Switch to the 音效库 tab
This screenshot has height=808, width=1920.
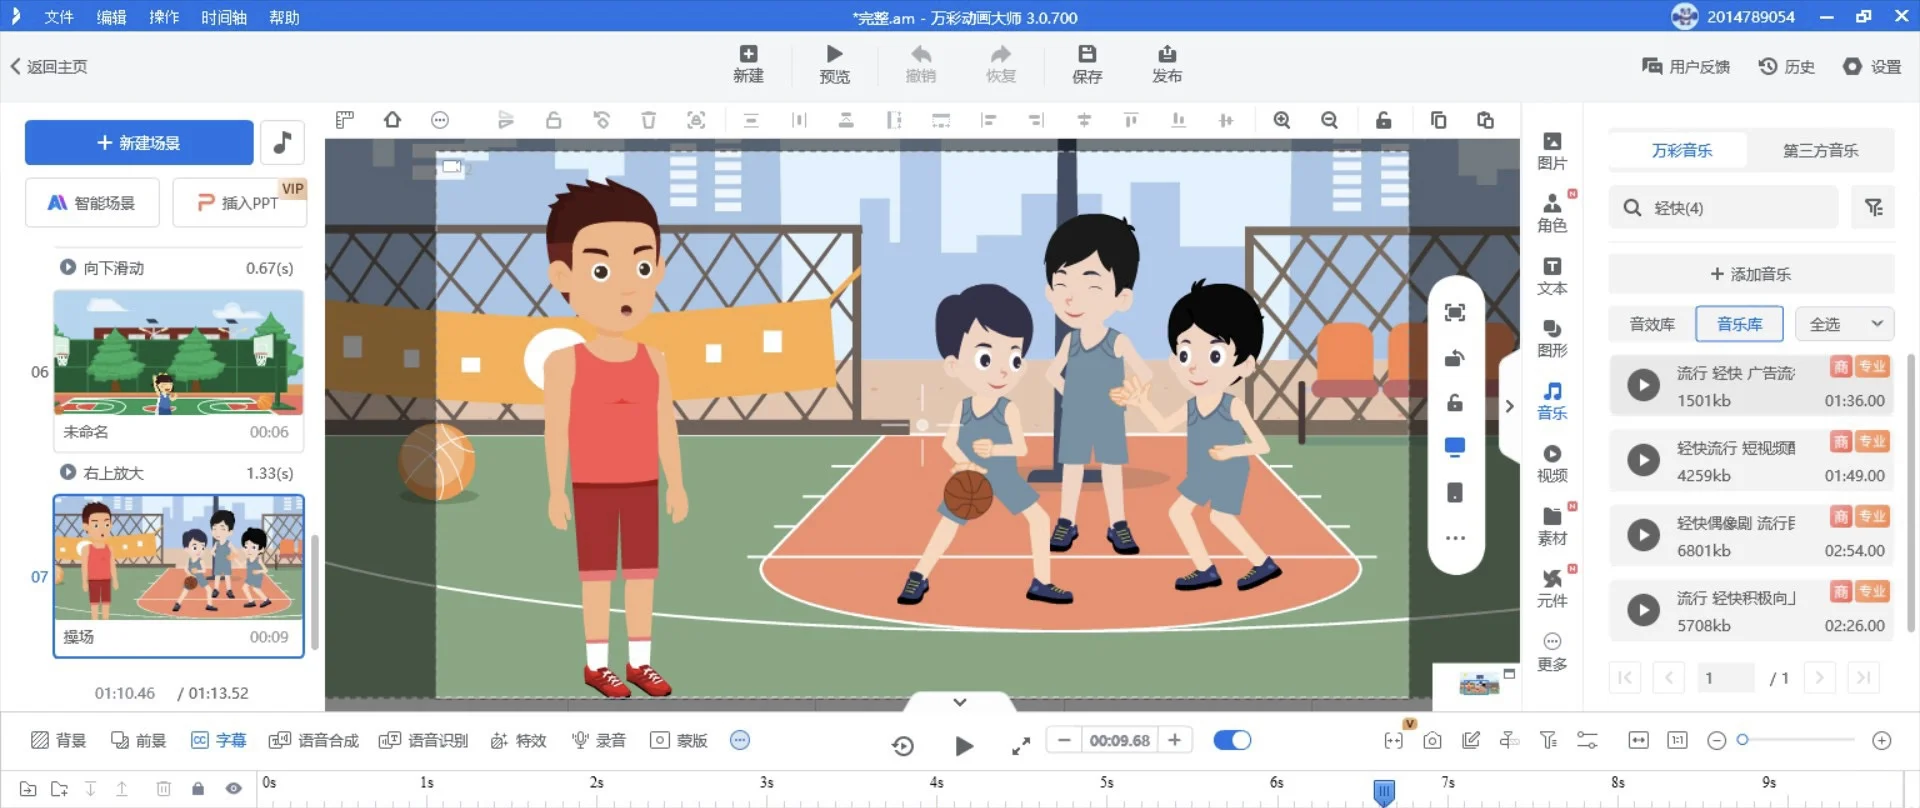coord(1652,324)
